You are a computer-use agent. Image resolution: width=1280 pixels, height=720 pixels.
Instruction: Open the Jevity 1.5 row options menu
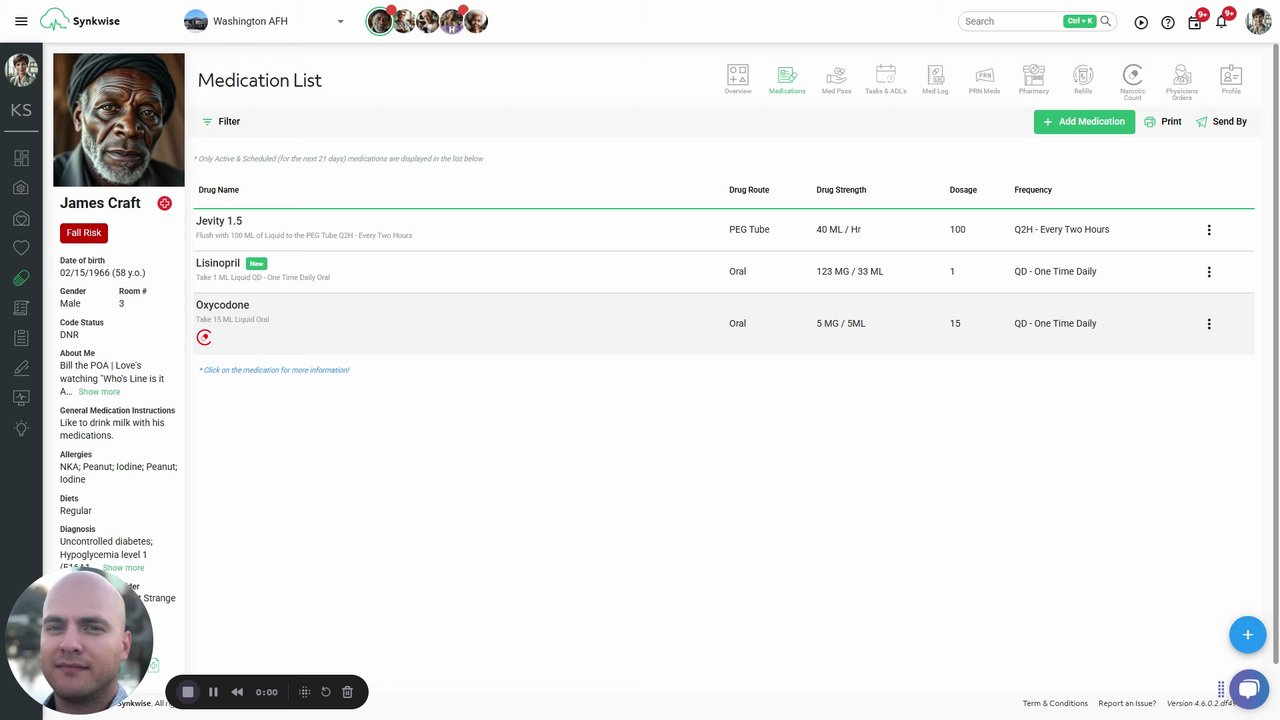(x=1209, y=230)
